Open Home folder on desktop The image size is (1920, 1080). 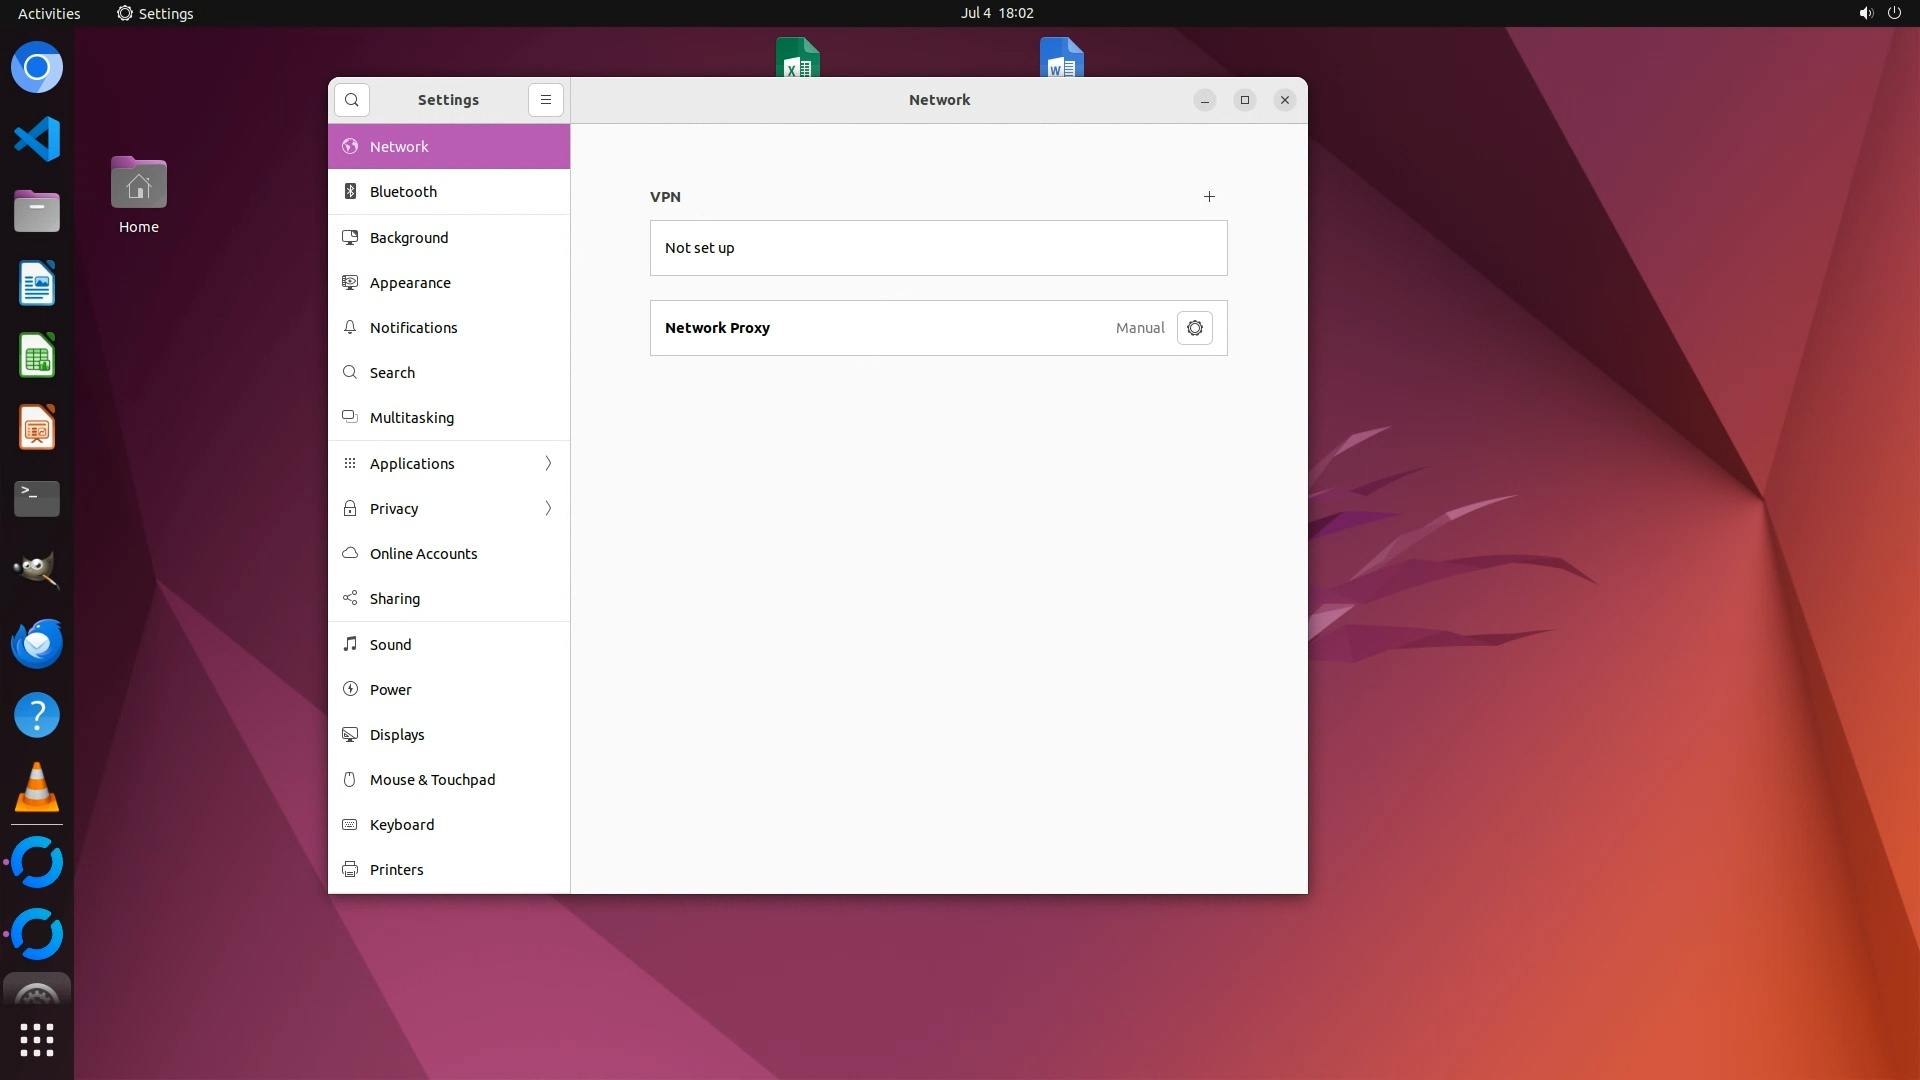(x=139, y=195)
